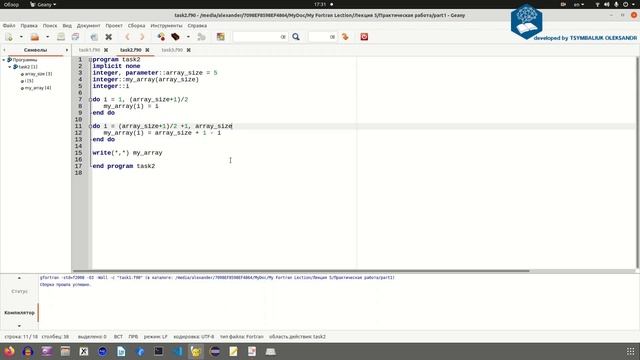
Task: Focus the go-to-line input field
Action: point(322,37)
